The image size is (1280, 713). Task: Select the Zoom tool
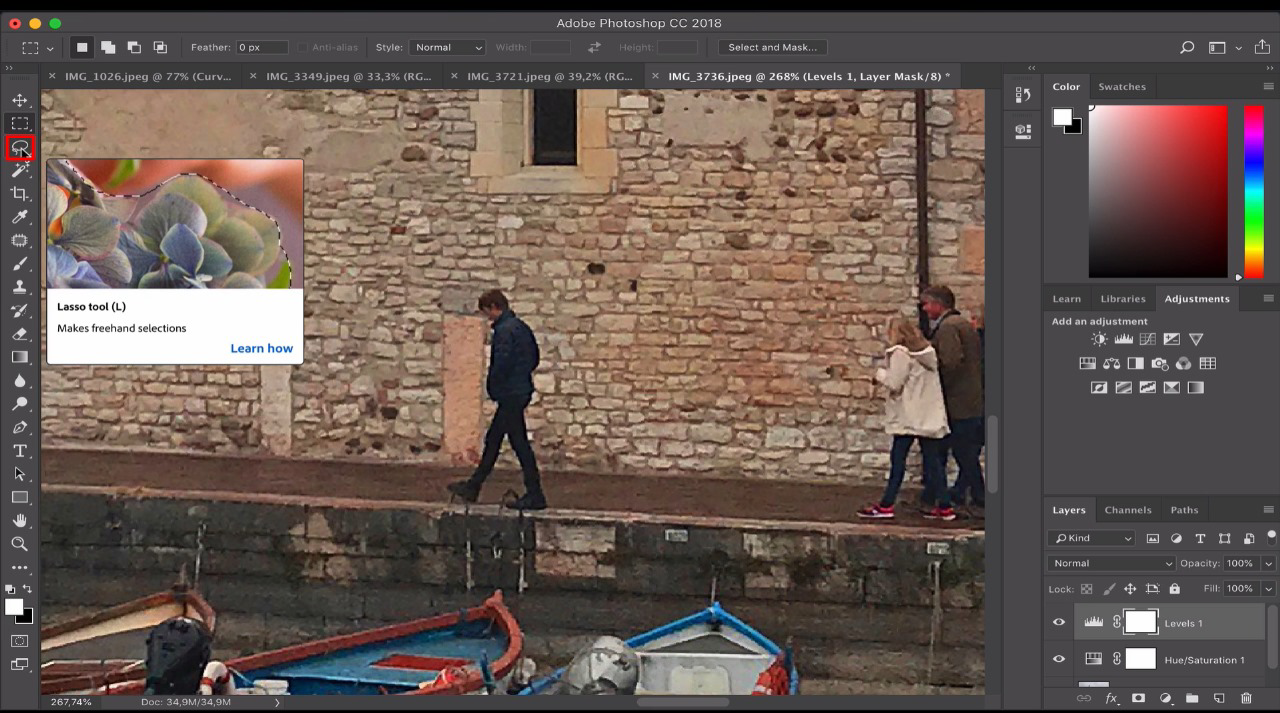point(19,543)
